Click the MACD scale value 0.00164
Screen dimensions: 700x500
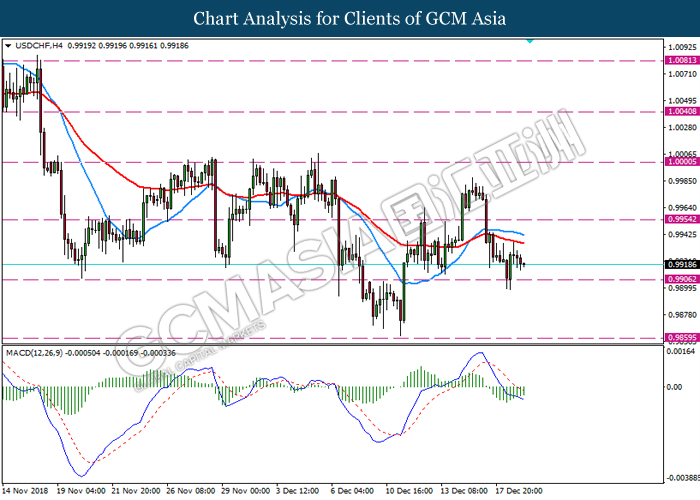(x=681, y=351)
